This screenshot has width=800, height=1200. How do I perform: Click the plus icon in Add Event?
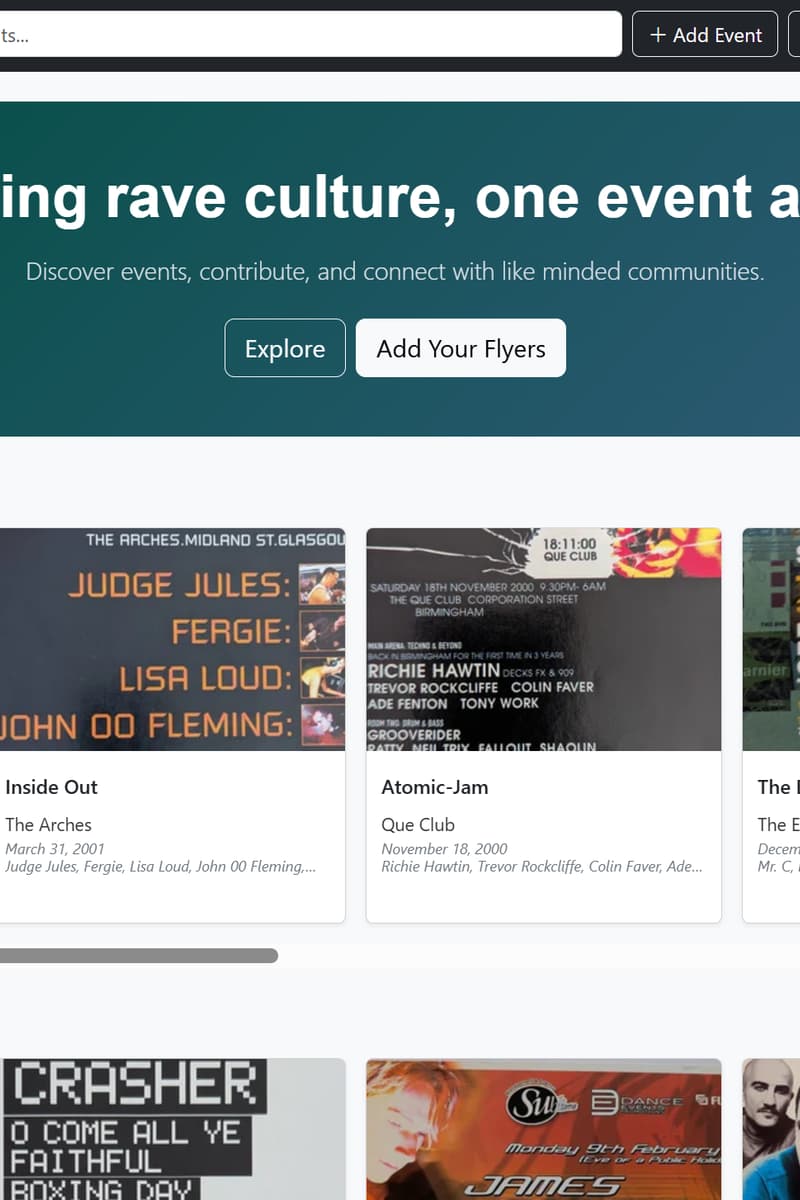click(658, 35)
